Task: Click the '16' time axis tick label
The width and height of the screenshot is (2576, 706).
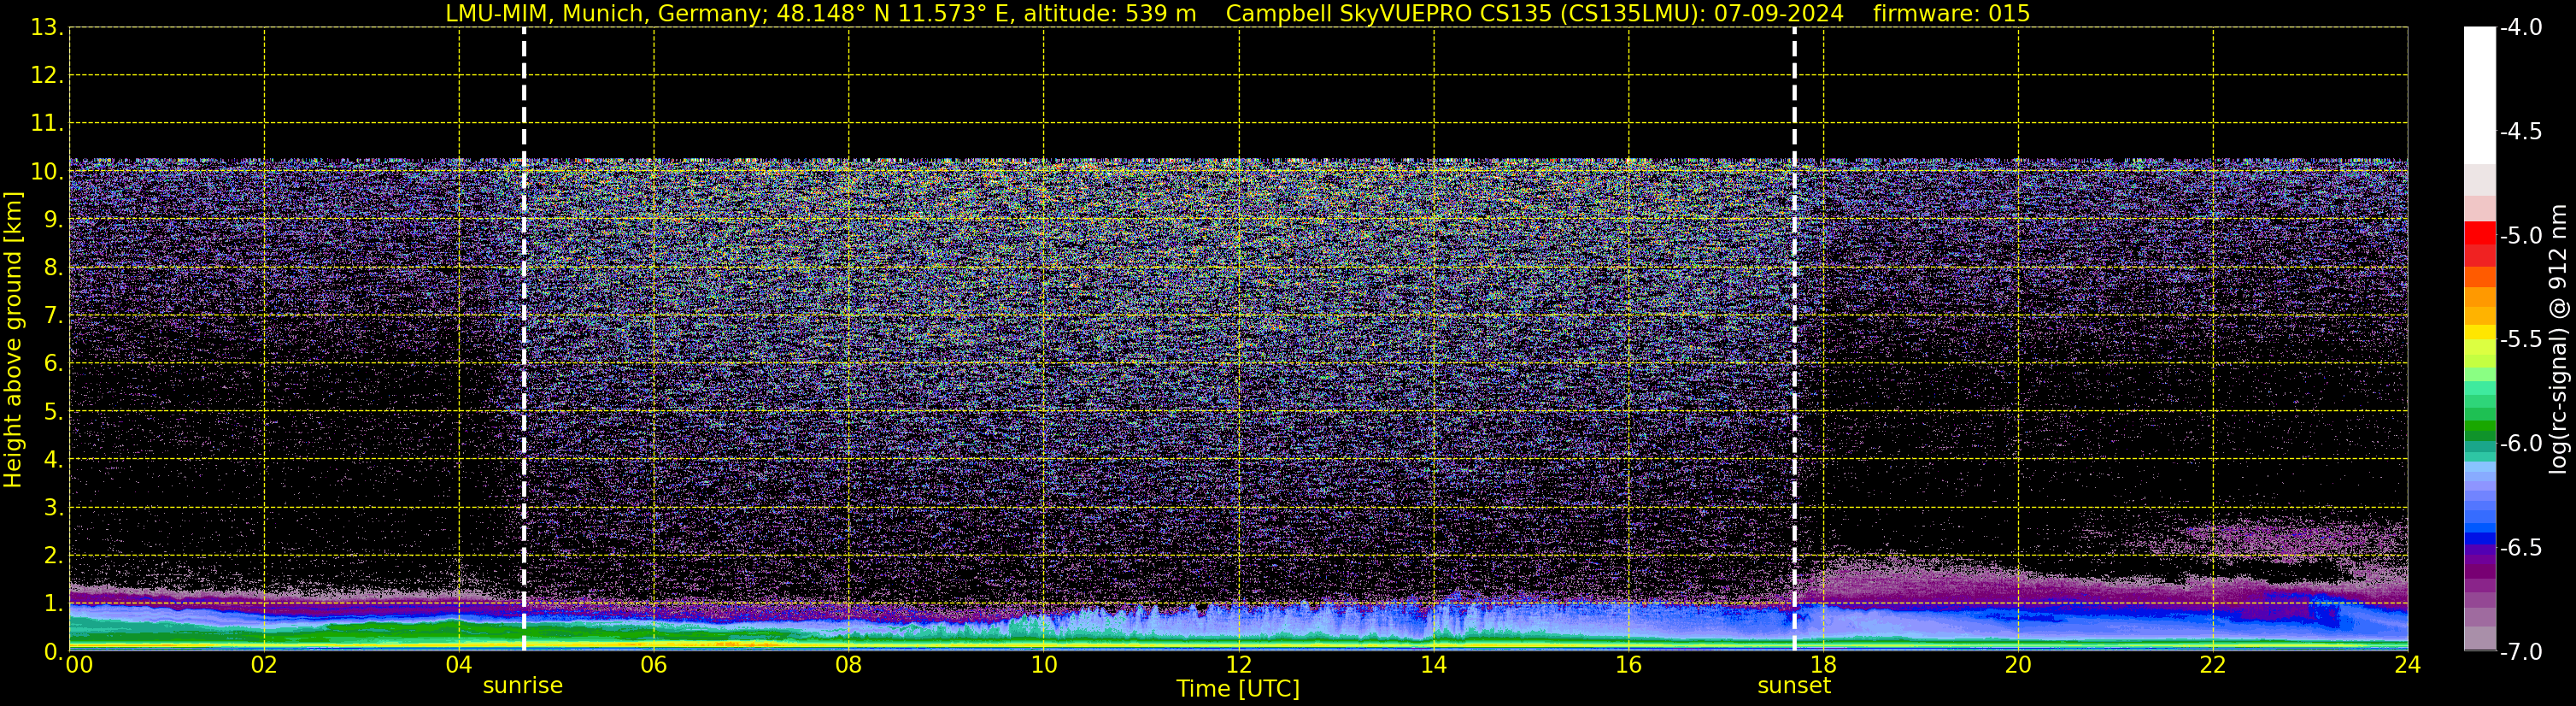Action: (x=1629, y=665)
